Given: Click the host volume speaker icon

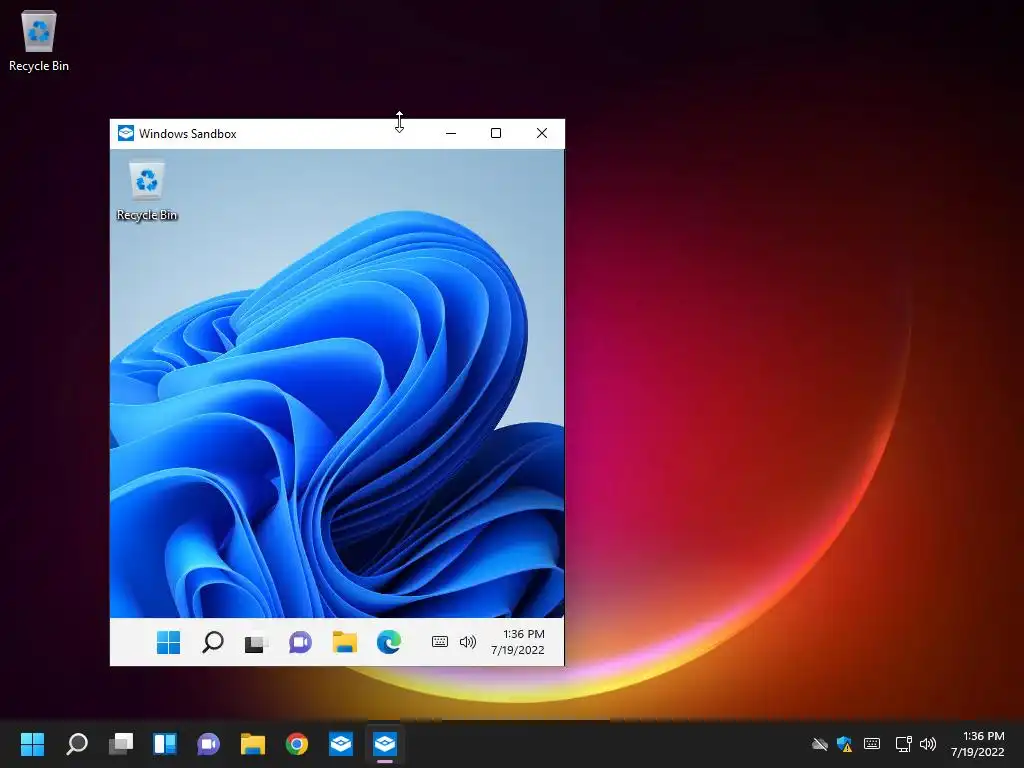Looking at the screenshot, I should point(927,744).
